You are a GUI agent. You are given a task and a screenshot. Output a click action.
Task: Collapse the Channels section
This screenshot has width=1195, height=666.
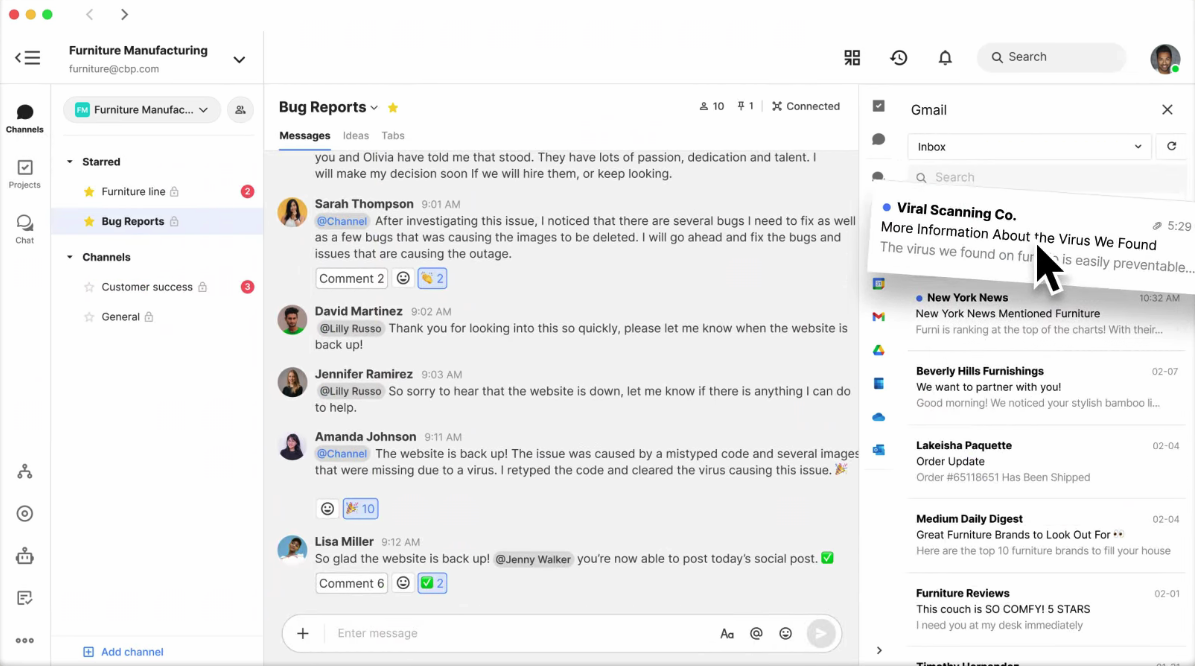click(69, 257)
